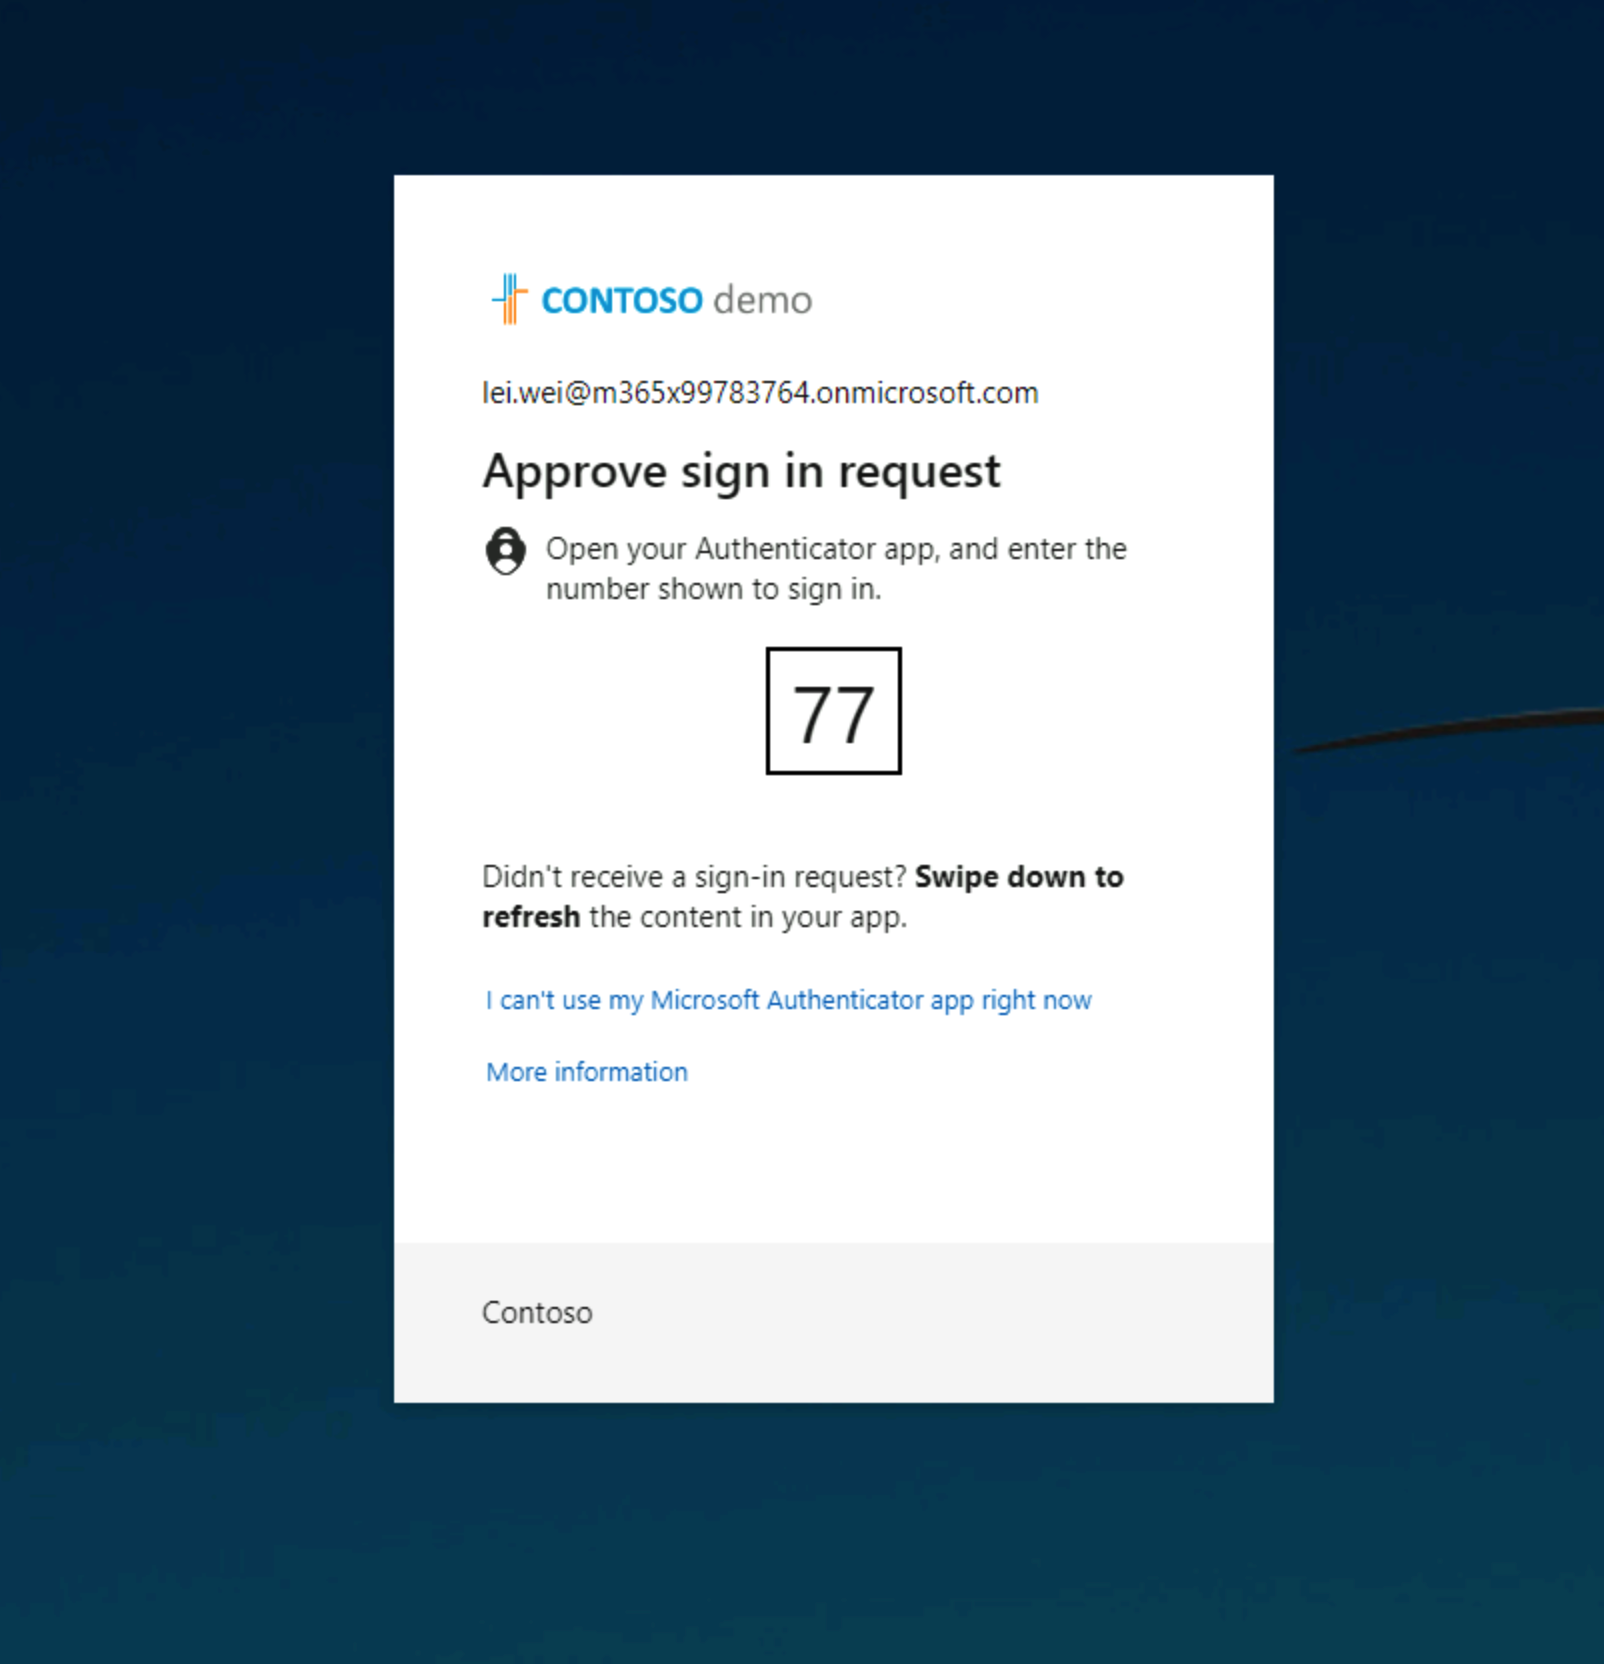Click the 'Approve sign in request' heading

click(x=741, y=471)
